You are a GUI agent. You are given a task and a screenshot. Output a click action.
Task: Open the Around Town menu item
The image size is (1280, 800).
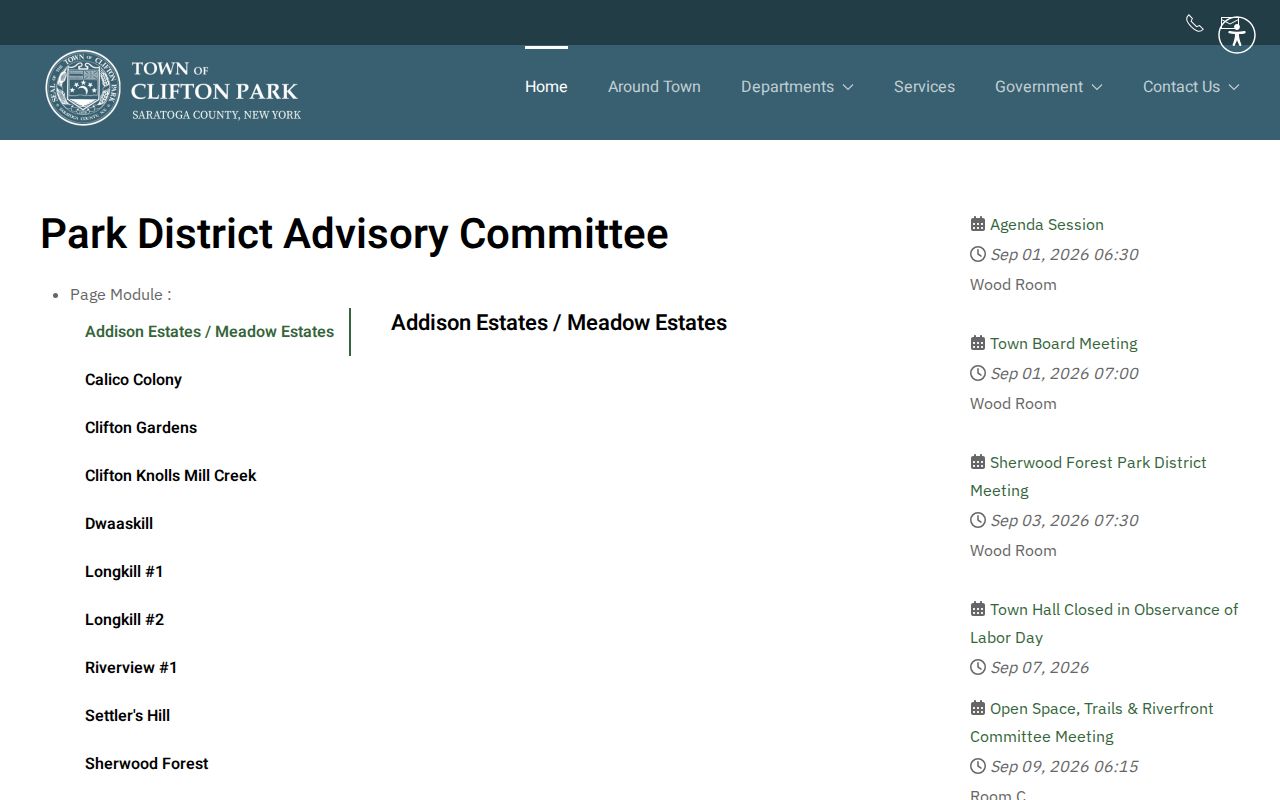tap(654, 87)
